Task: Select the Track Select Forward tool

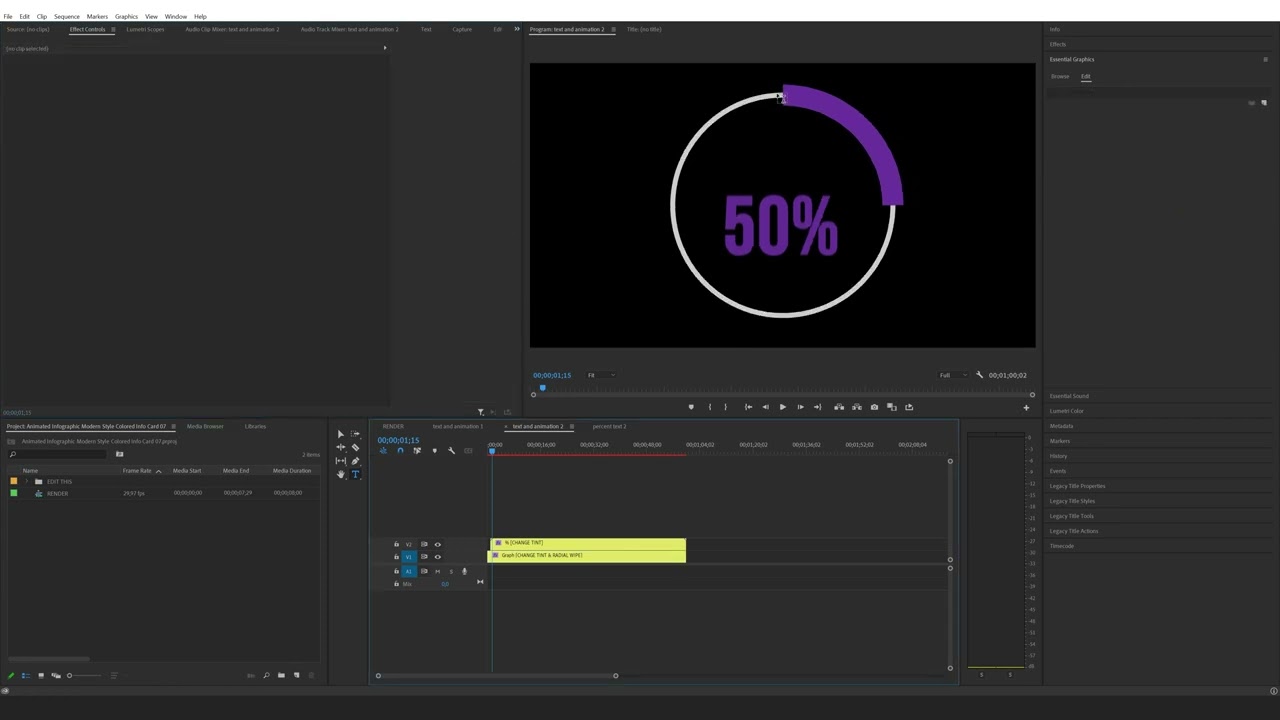Action: 355,435
